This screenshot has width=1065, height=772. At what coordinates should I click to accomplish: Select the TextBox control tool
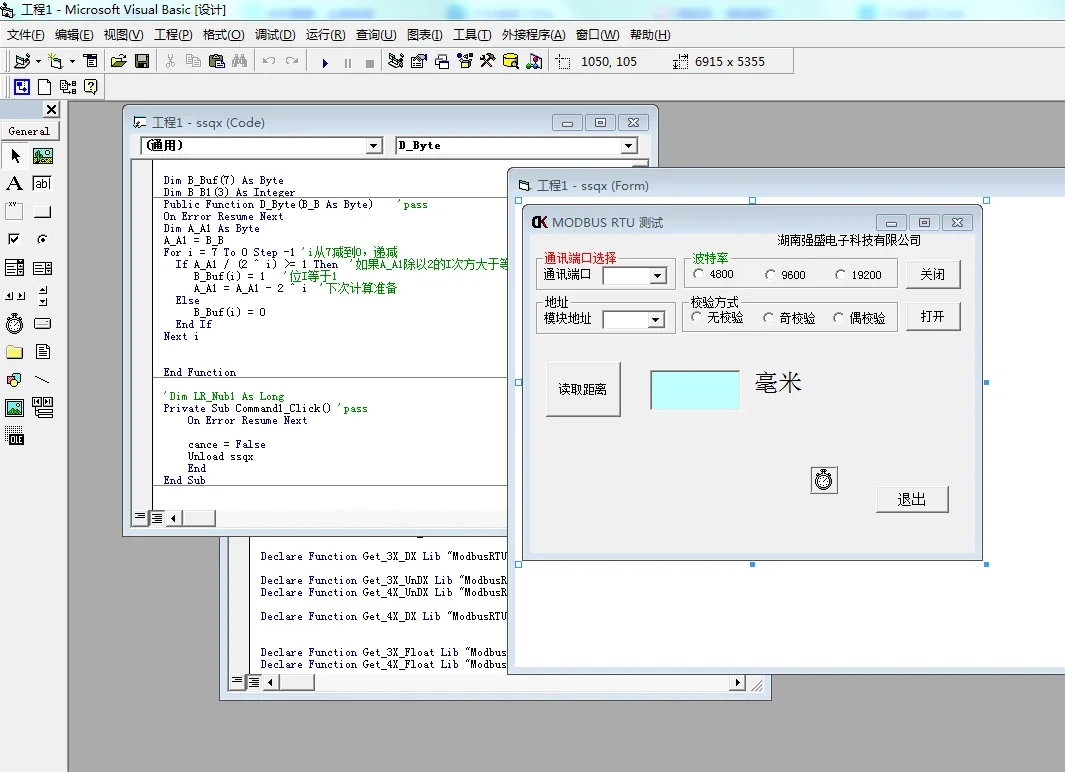coord(43,184)
